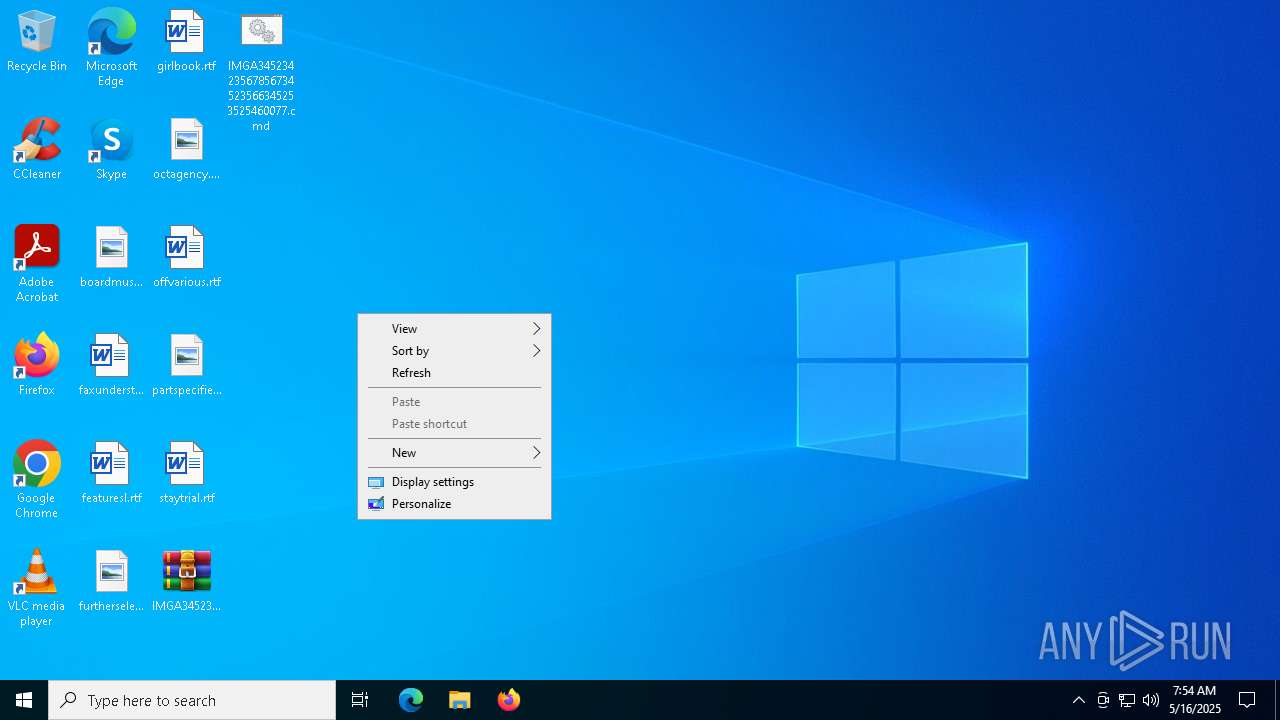Select the Recycle Bin desktop icon
The image size is (1280, 720).
pos(37,42)
